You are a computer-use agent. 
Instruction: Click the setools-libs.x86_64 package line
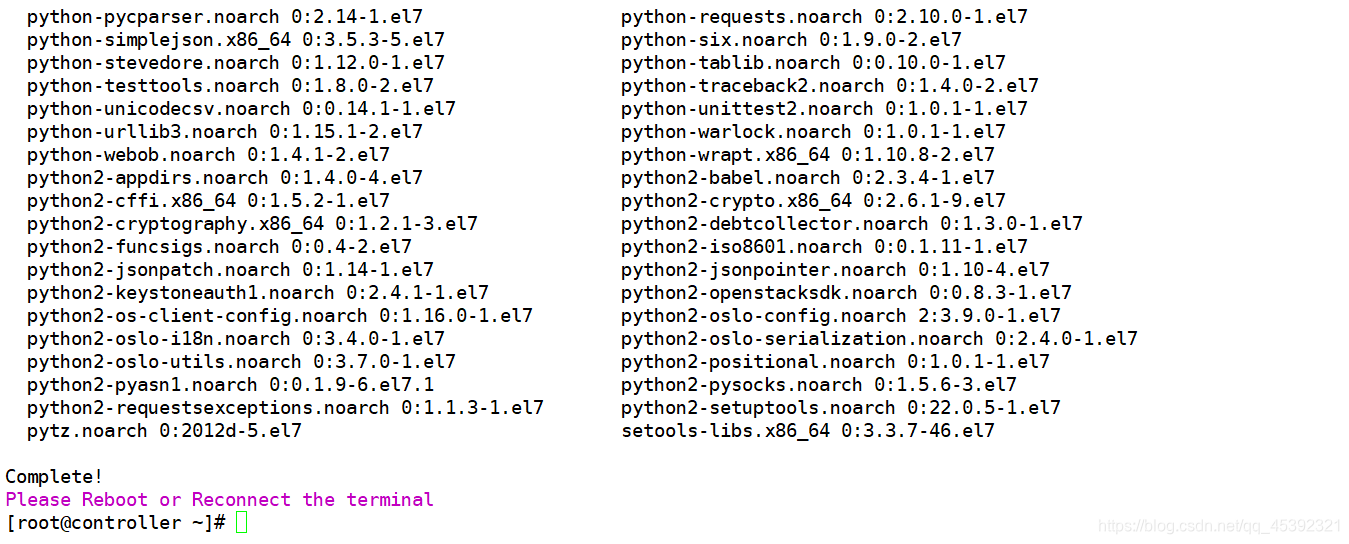click(x=807, y=431)
